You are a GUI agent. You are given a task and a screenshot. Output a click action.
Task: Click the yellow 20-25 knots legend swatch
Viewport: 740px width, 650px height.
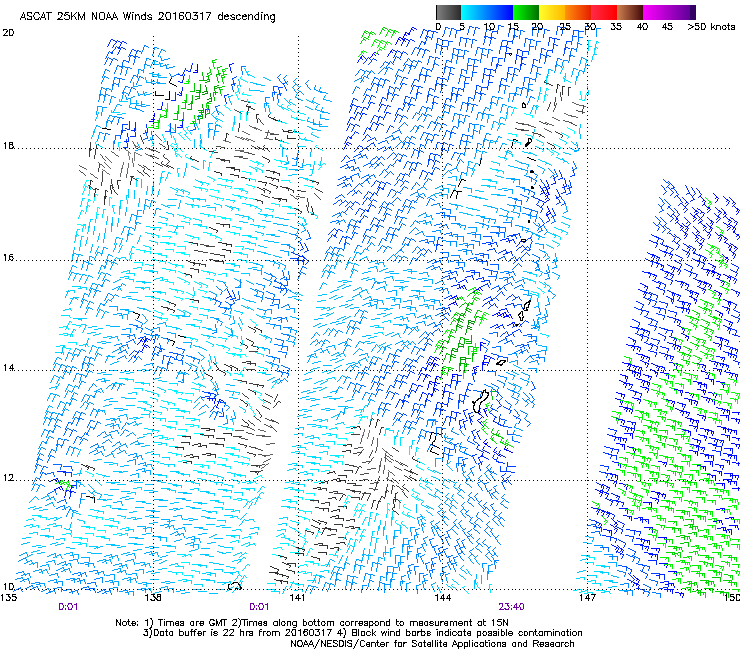(552, 12)
